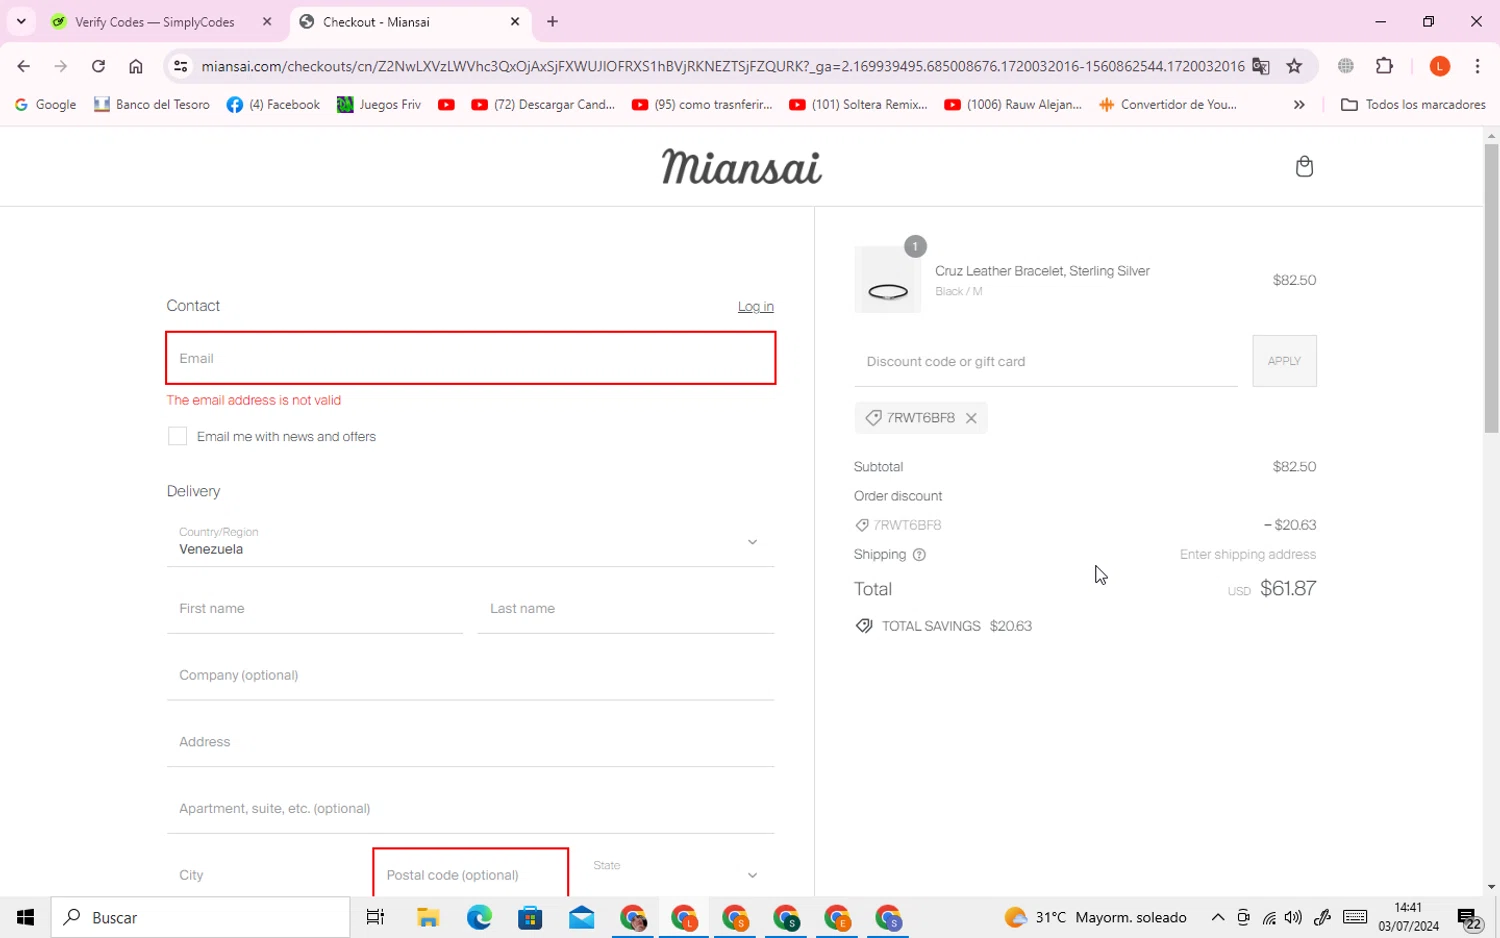This screenshot has width=1500, height=938.
Task: Click the Miansai logo
Action: point(741,167)
